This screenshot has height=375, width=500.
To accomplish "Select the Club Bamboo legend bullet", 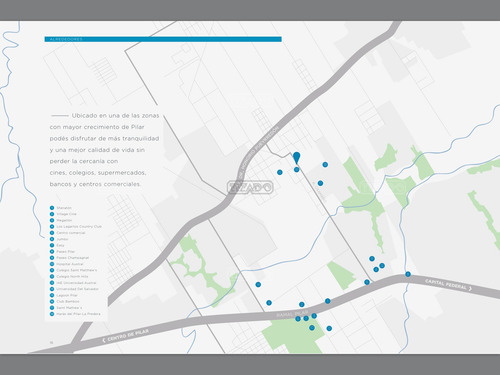I will pos(52,301).
